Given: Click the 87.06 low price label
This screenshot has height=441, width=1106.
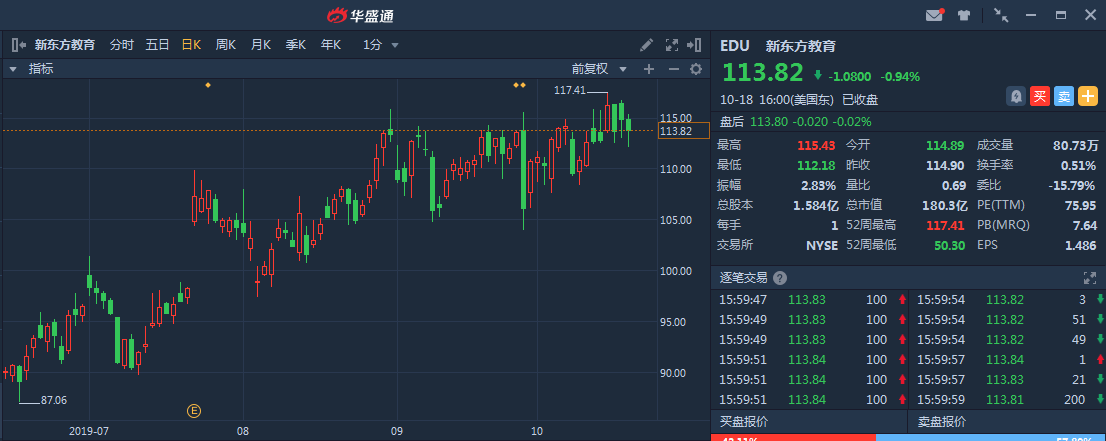Looking at the screenshot, I should point(54,400).
